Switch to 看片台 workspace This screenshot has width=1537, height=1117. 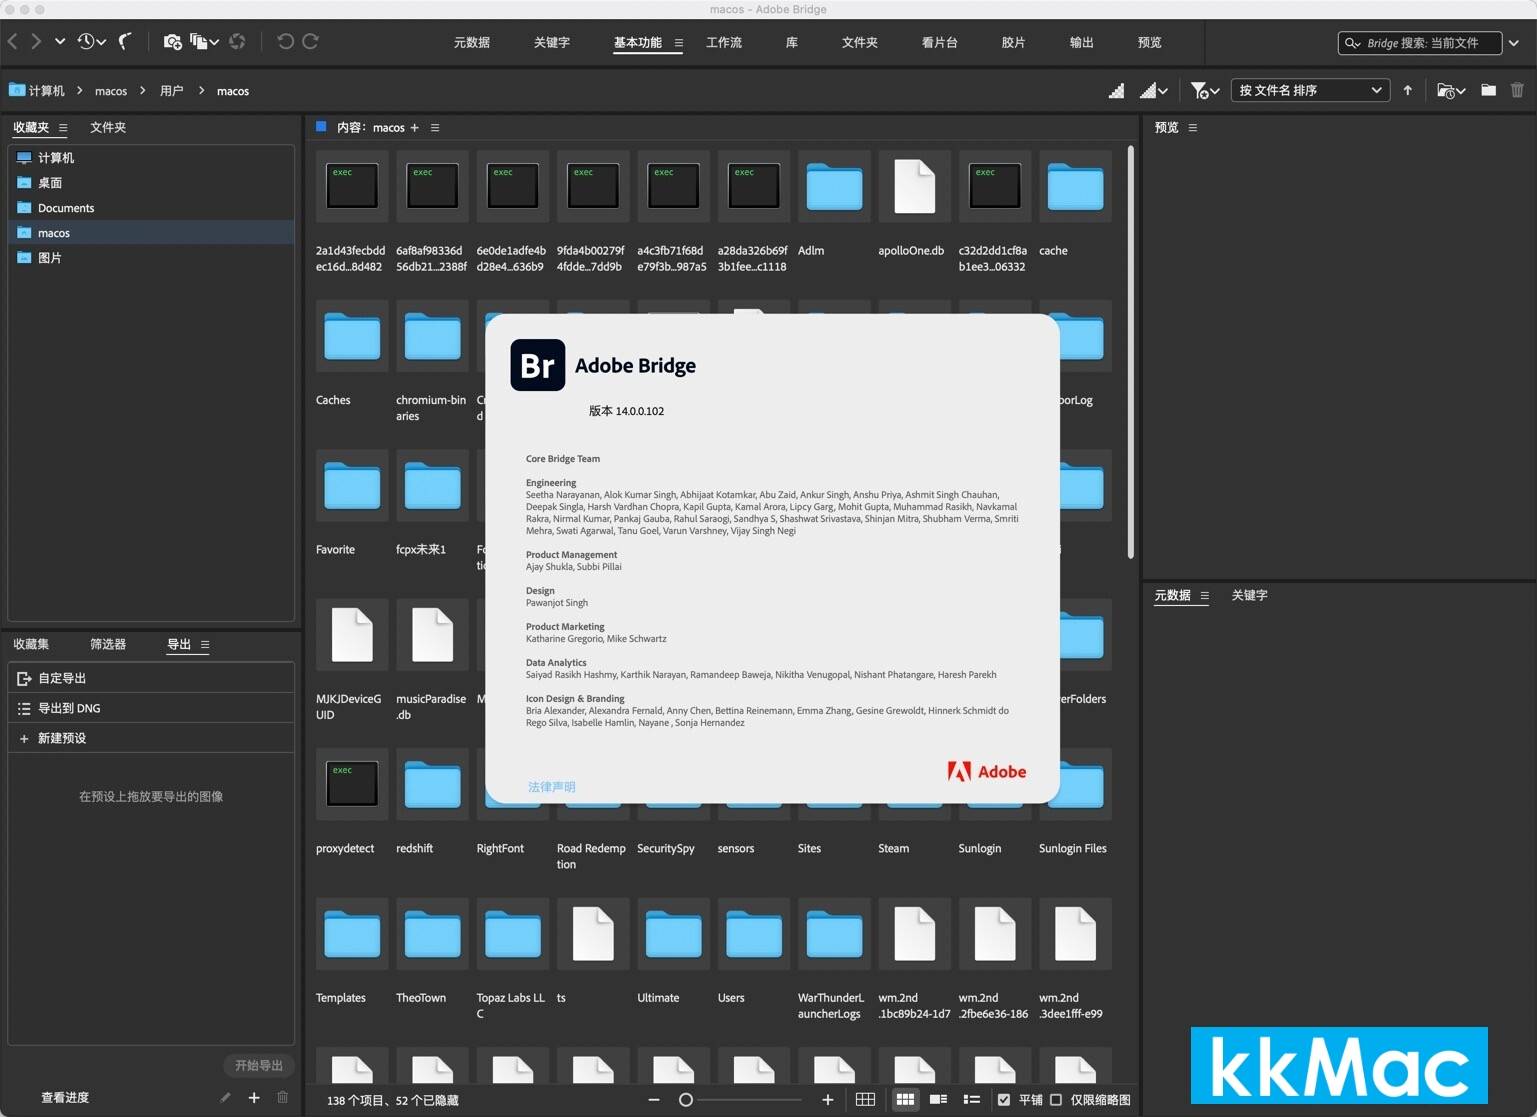pyautogui.click(x=940, y=43)
